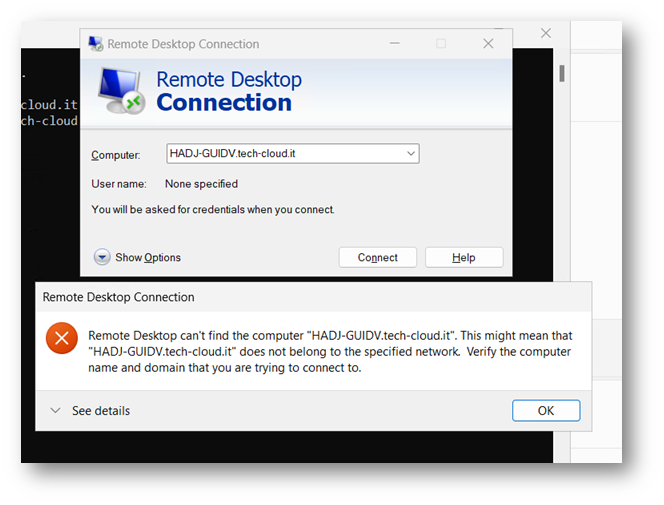
Task: Expand See details in the error dialog
Action: click(90, 411)
